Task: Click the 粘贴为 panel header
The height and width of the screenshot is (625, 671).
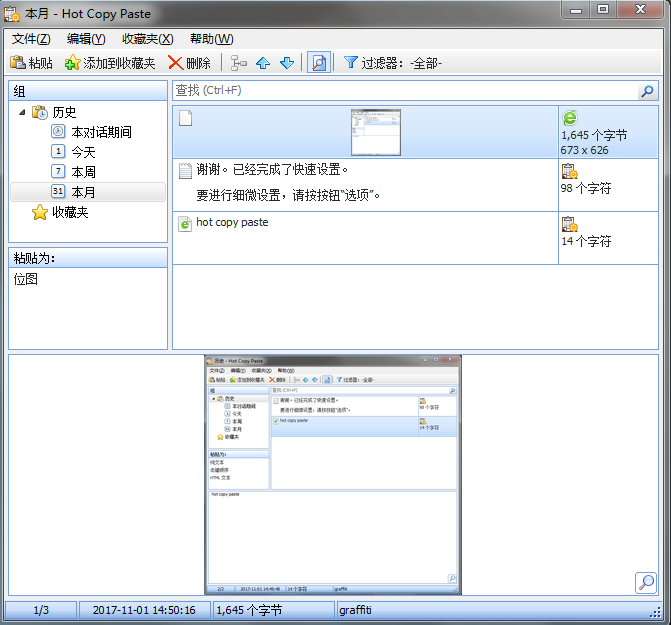Action: (88, 258)
